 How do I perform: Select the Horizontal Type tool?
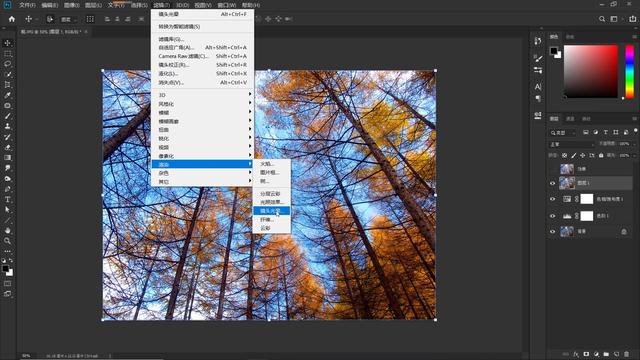pyautogui.click(x=7, y=199)
